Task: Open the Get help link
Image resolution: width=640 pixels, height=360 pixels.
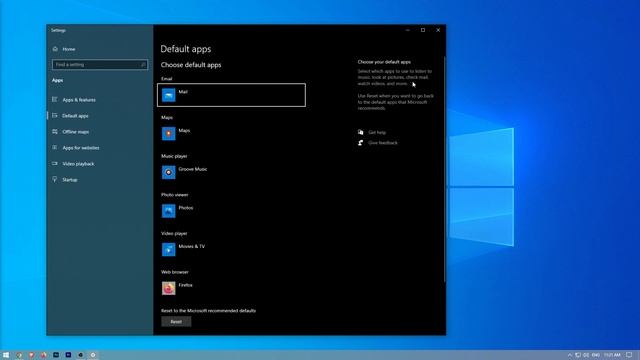Action: tap(377, 132)
